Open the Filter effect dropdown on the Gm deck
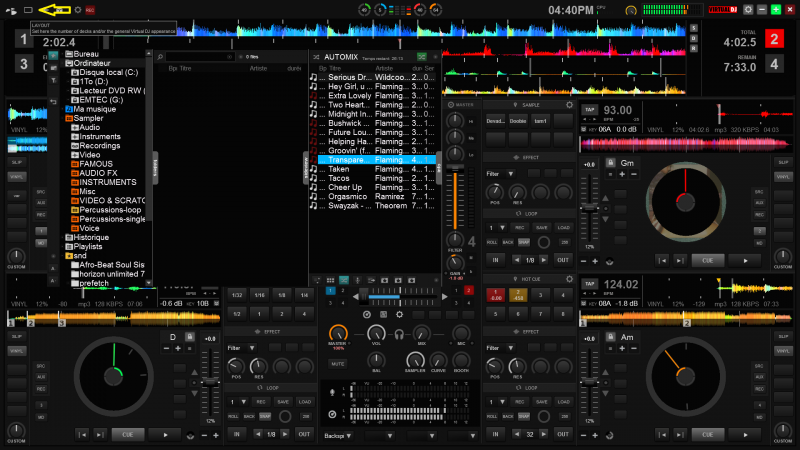This screenshot has width=800, height=450. click(500, 174)
